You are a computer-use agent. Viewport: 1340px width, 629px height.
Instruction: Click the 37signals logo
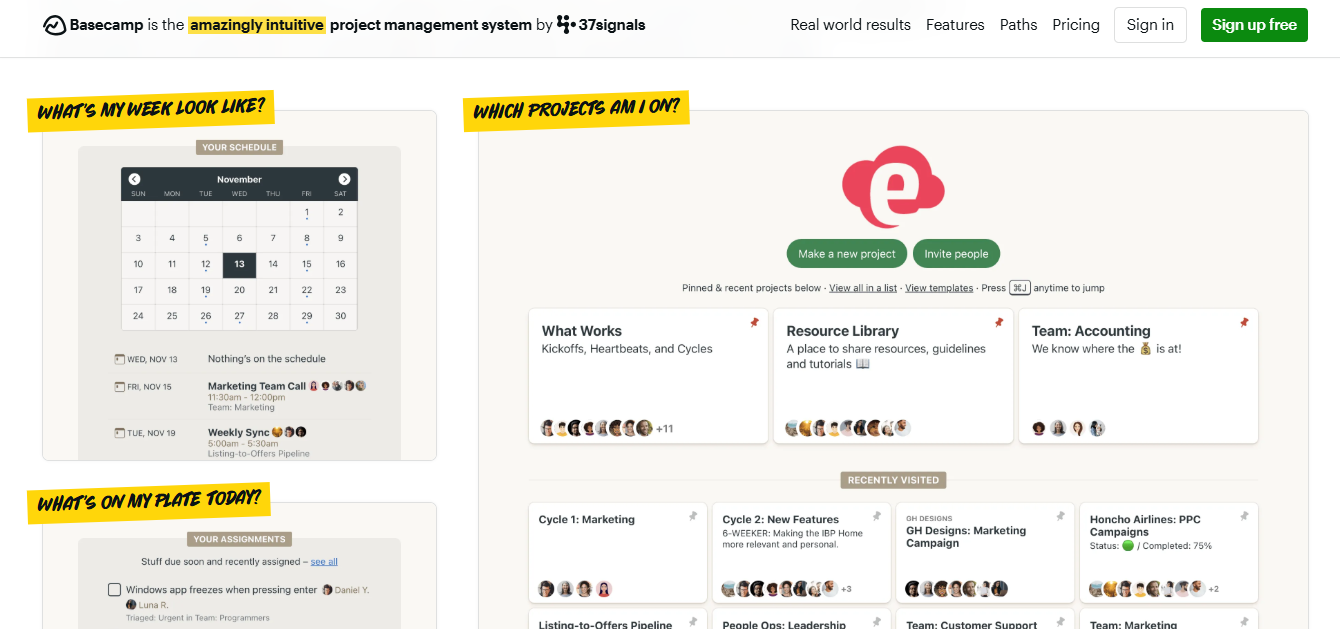[601, 25]
